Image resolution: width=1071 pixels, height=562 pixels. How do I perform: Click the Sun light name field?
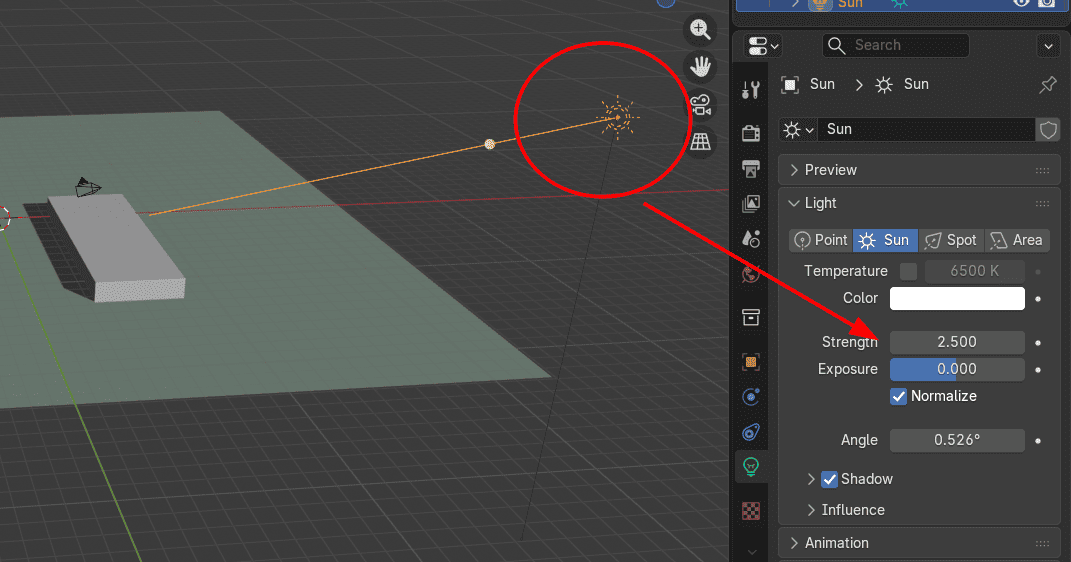927,130
